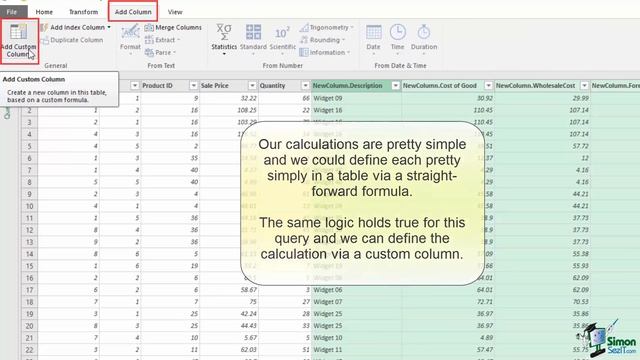This screenshot has height=360, width=640.
Task: Select the Sale Price column header
Action: click(229, 85)
